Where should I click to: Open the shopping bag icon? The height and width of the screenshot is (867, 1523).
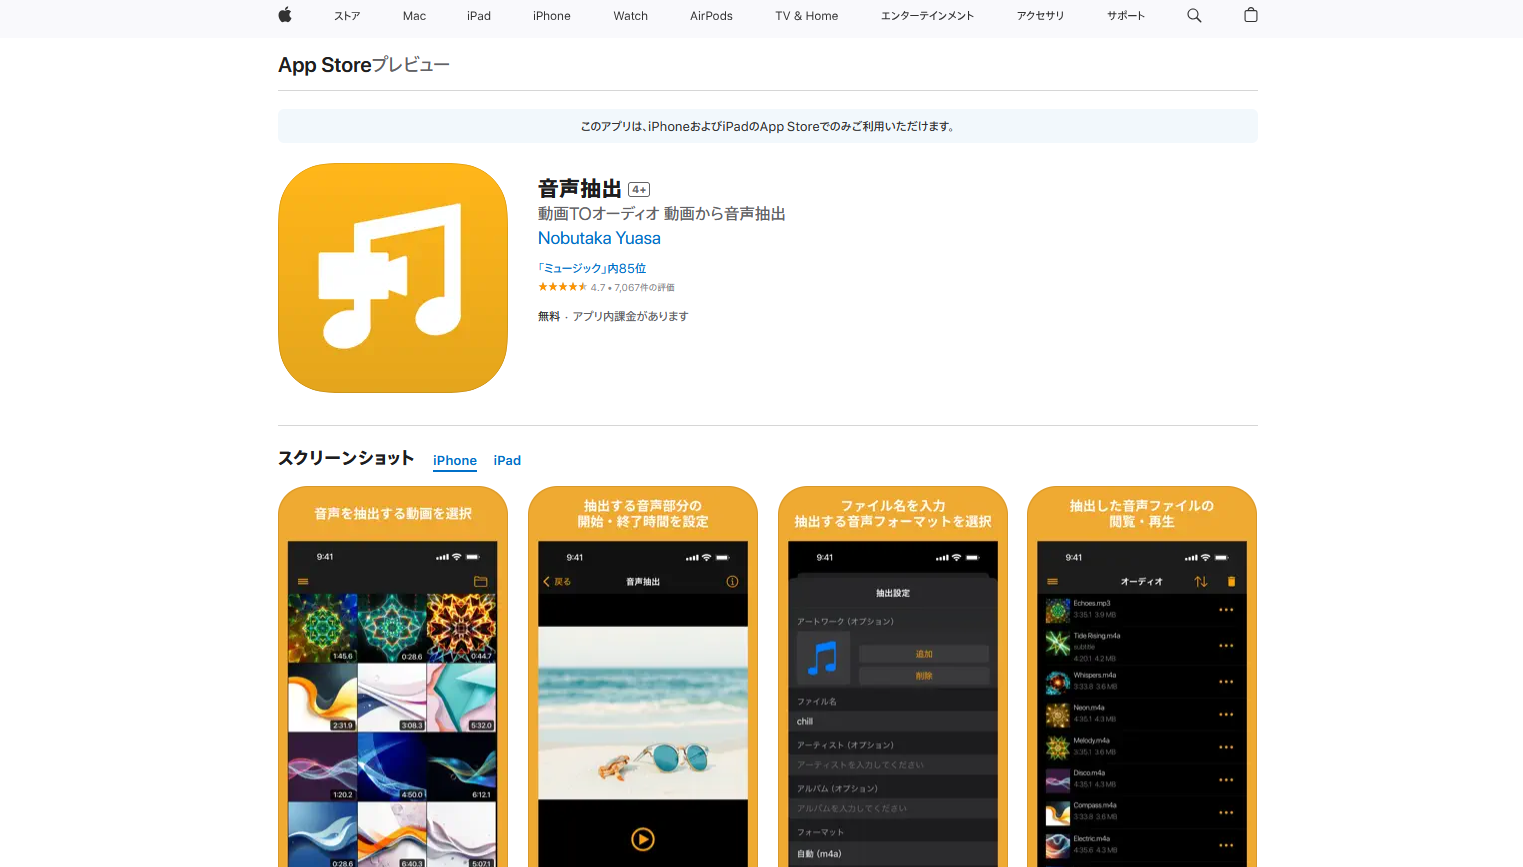[x=1251, y=15]
